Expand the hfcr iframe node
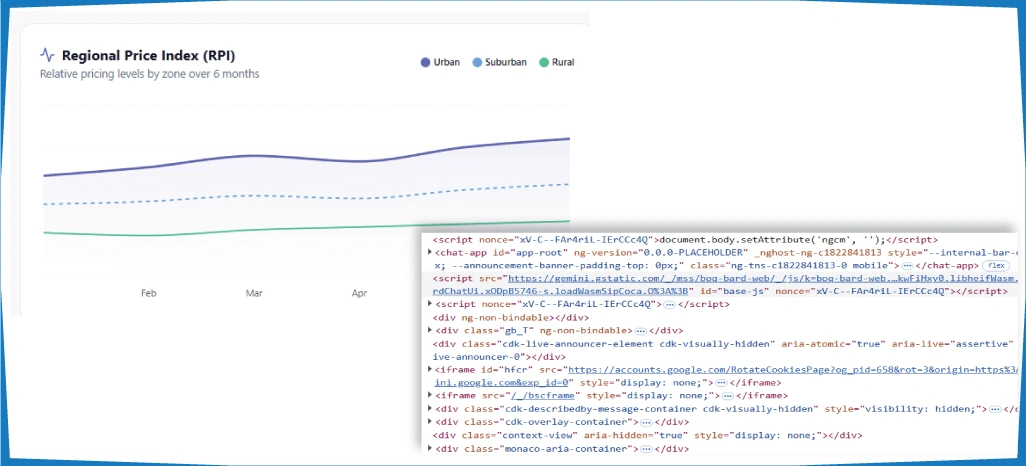 pos(429,369)
